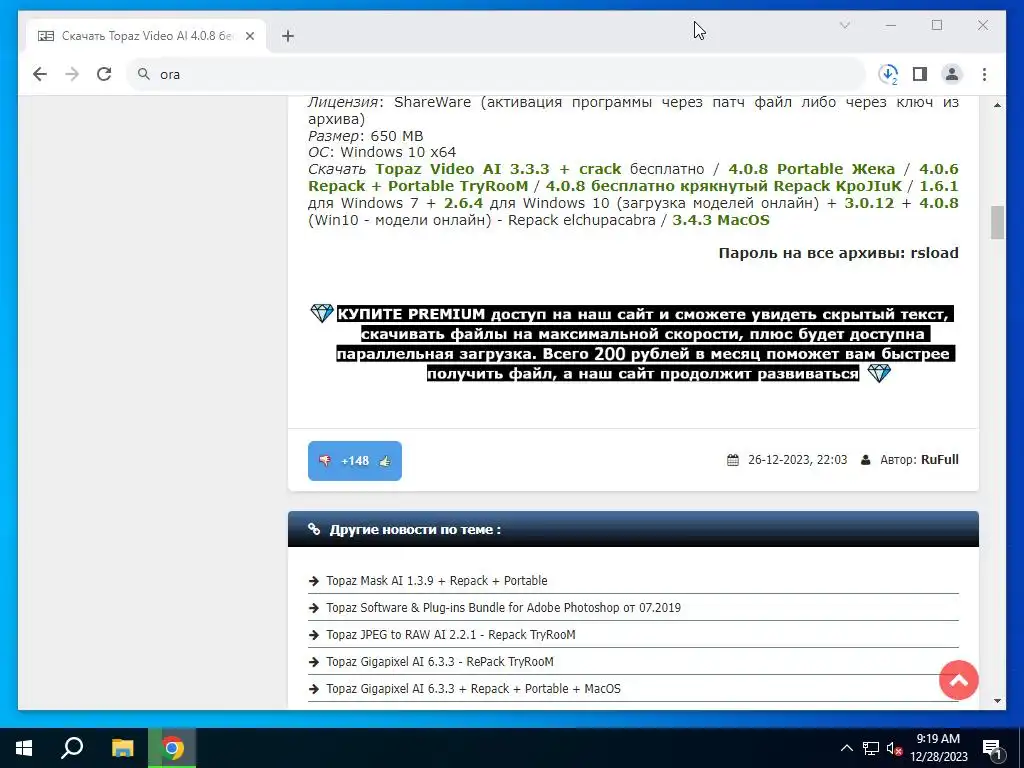Open Windows taskbar search
This screenshot has width=1024, height=768.
point(72,748)
